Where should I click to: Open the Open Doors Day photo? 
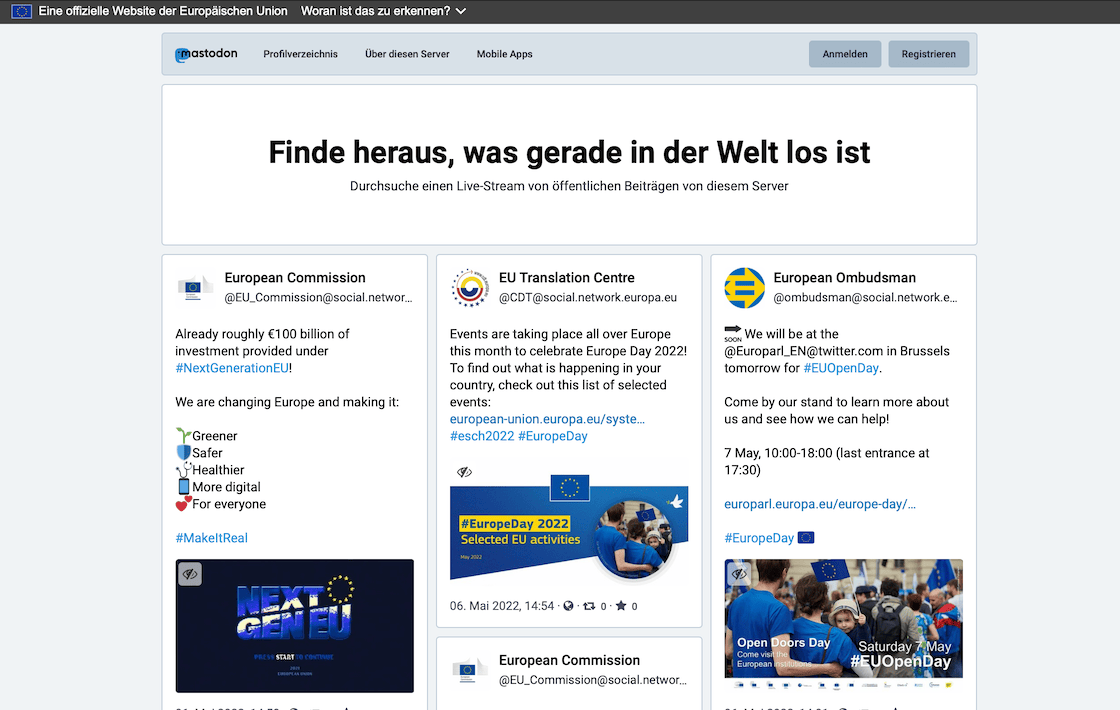coord(844,626)
